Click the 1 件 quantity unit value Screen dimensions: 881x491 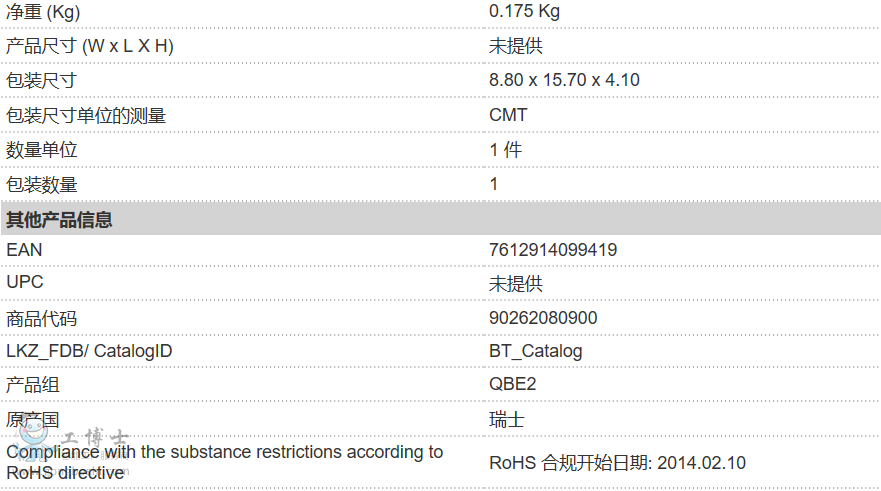point(505,150)
